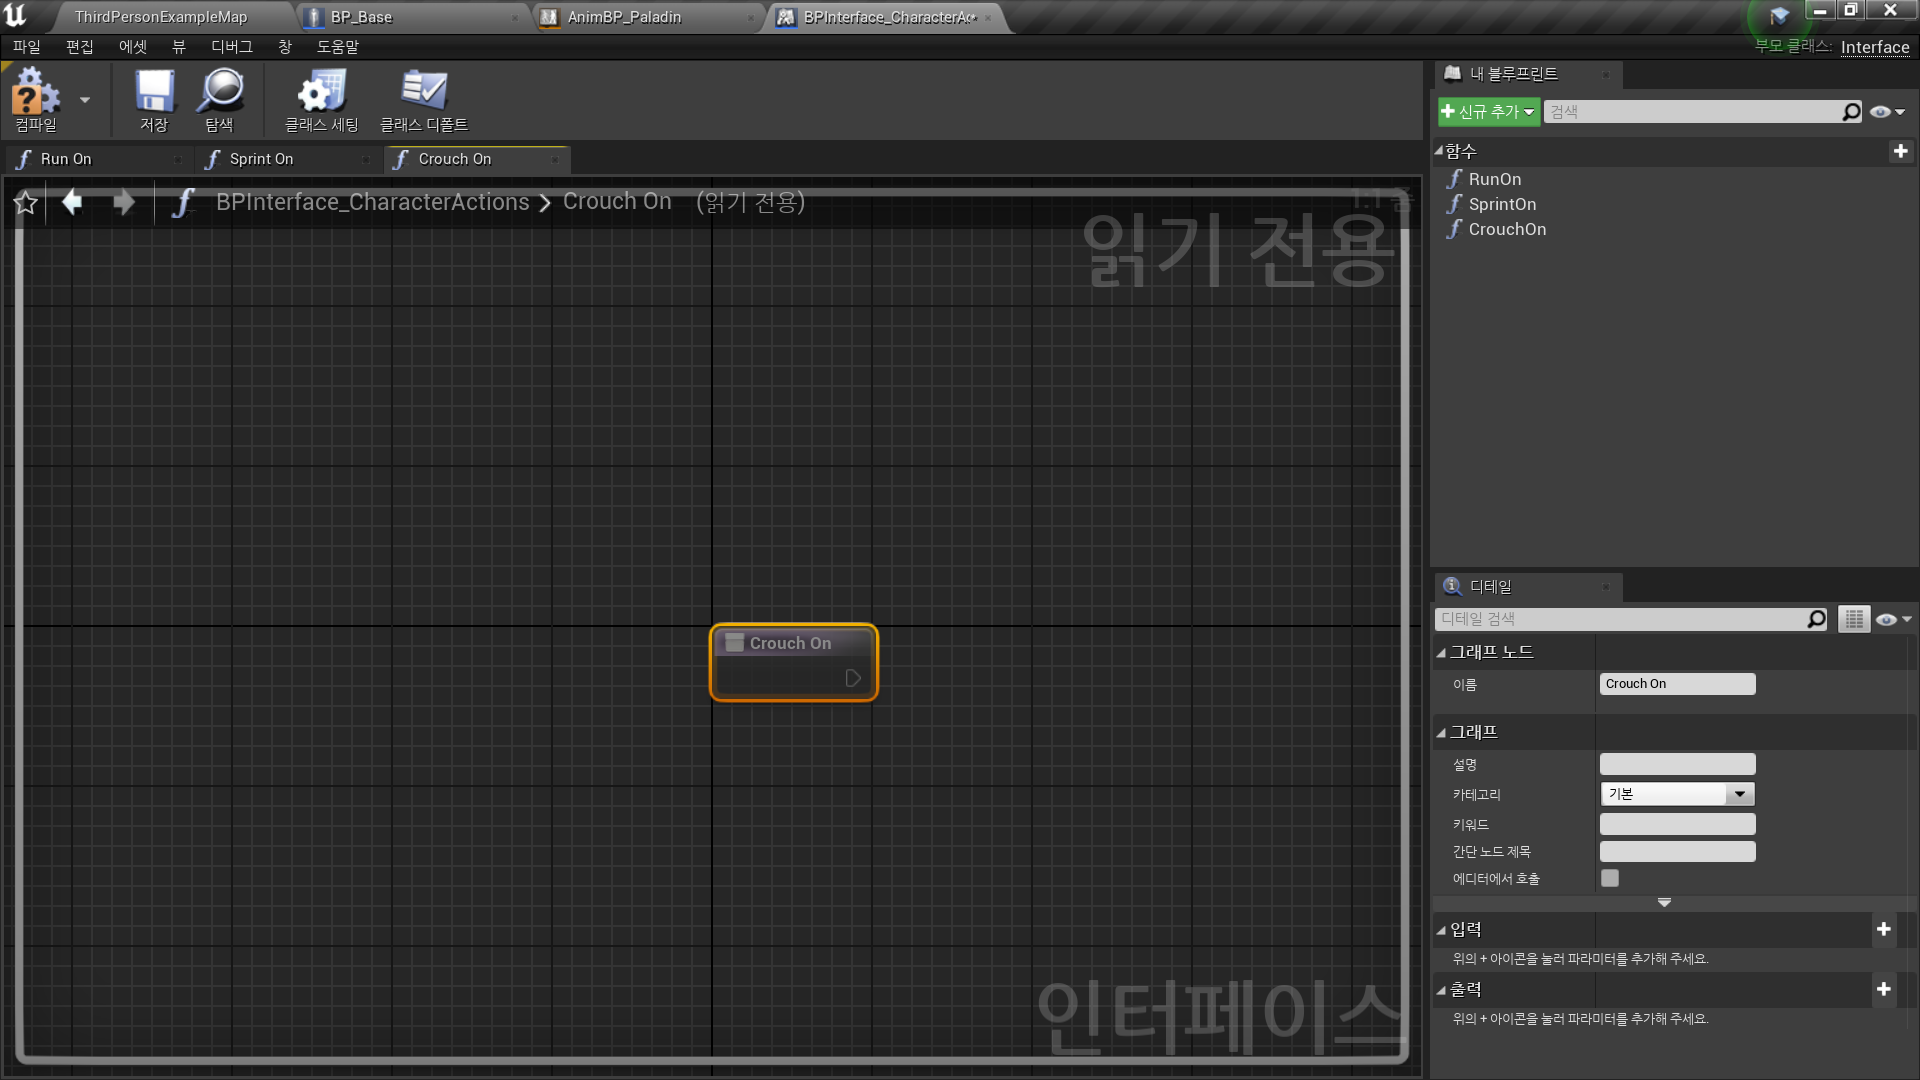1920x1080 pixels.
Task: Click the Compile toolbar icon
Action: point(35,97)
